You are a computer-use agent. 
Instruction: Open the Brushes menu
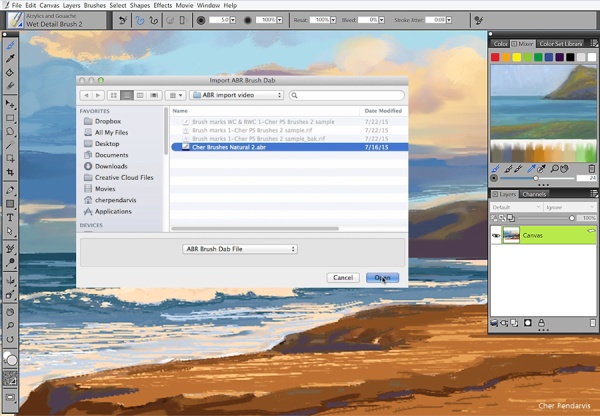tap(95, 5)
